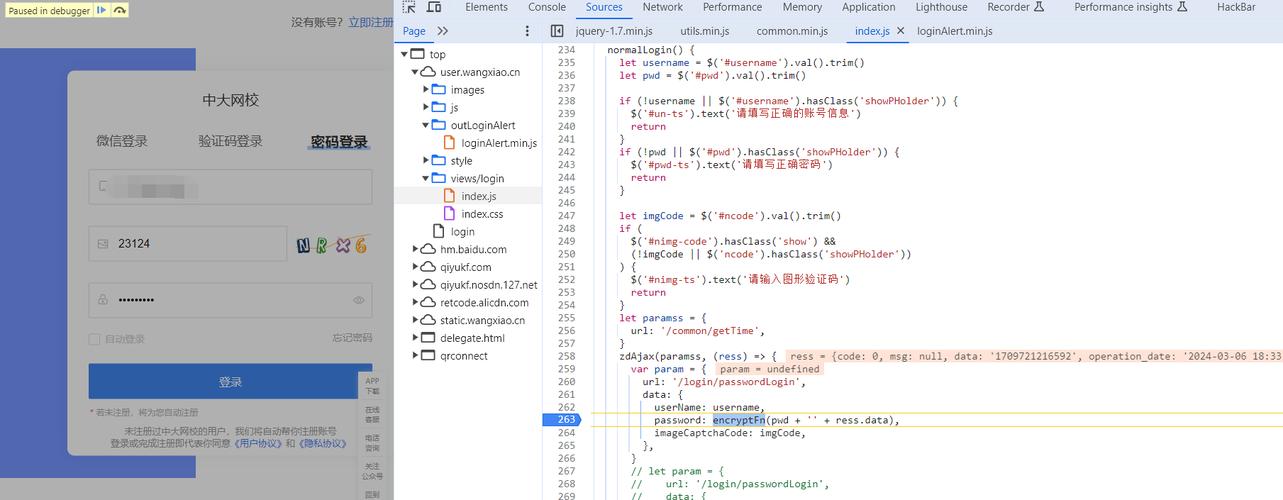Click the Recorder tab flask icon
Image resolution: width=1283 pixels, height=500 pixels.
click(1039, 7)
